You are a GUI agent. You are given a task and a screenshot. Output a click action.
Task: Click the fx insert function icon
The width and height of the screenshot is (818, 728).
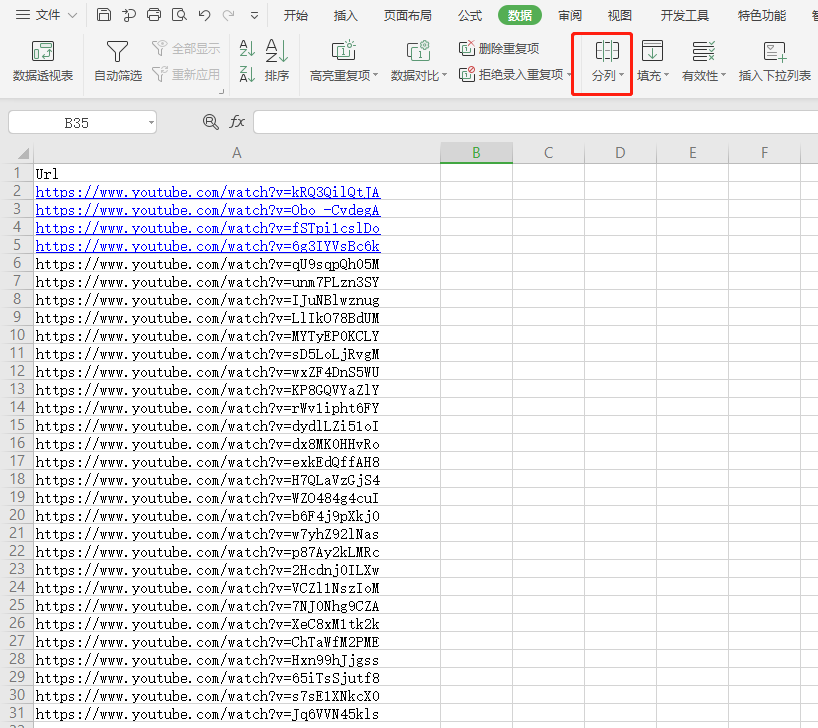tap(237, 122)
